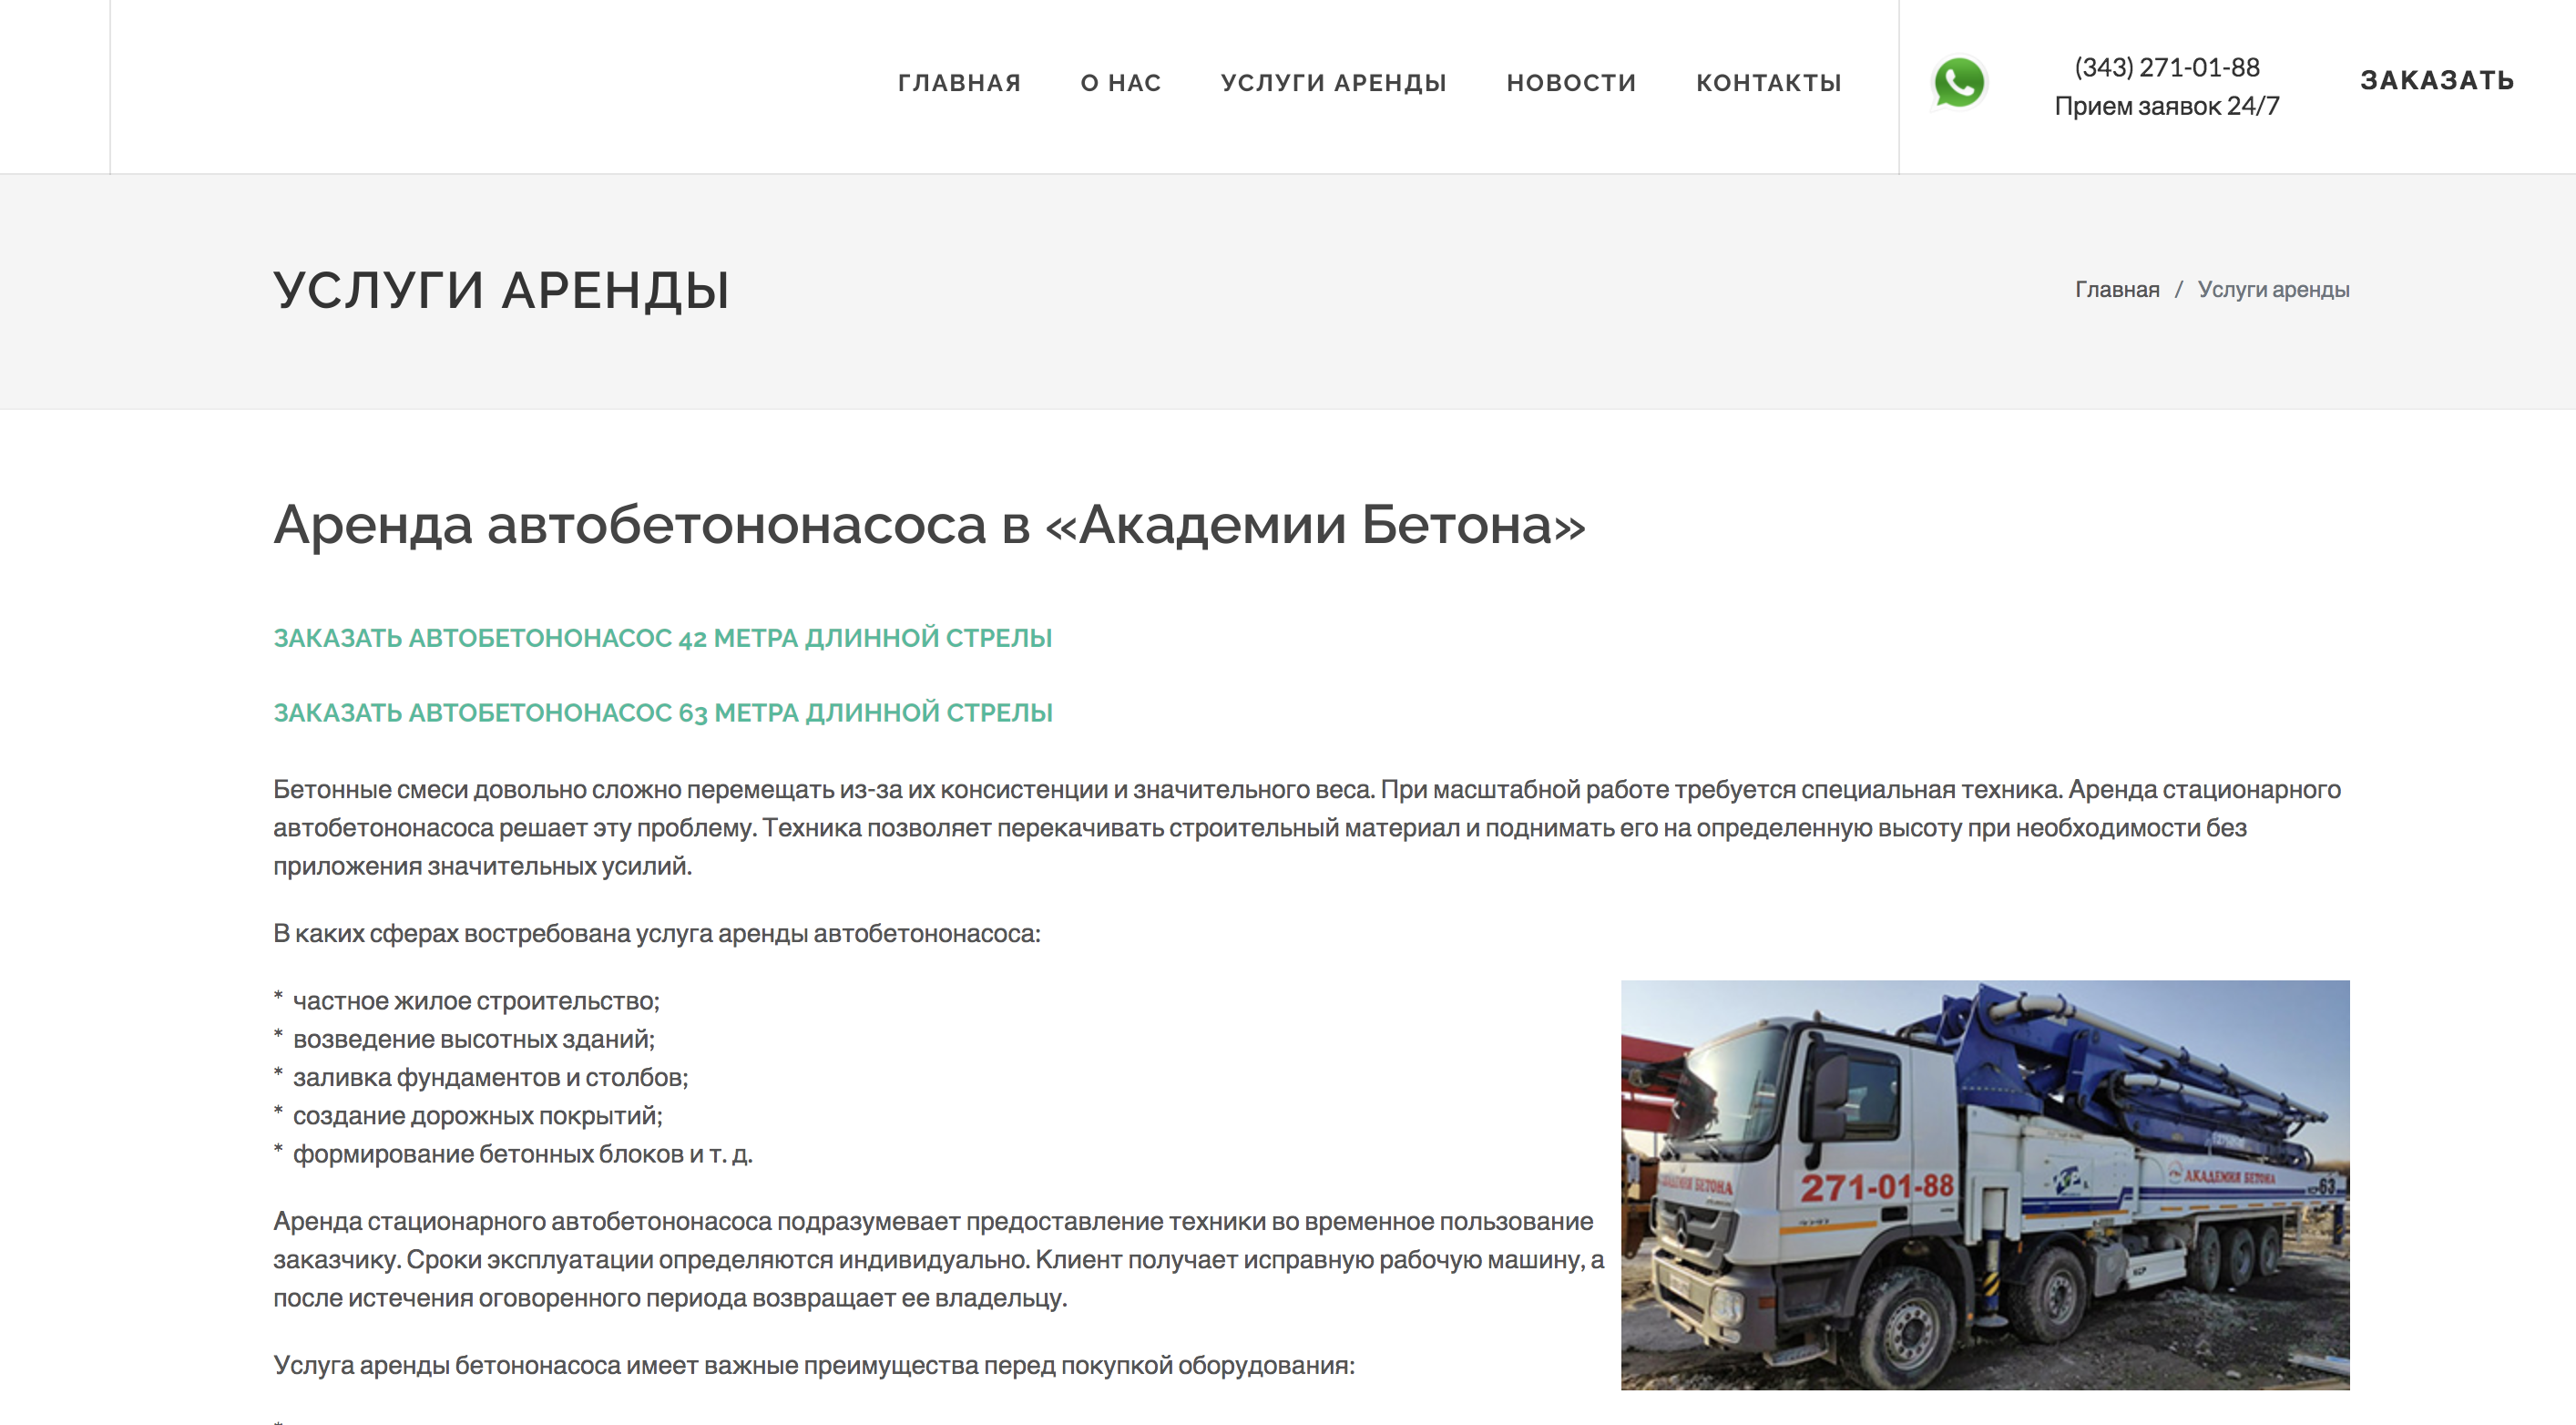The height and width of the screenshot is (1425, 2576).
Task: Click Главная in the breadcrumb trail
Action: point(2117,290)
